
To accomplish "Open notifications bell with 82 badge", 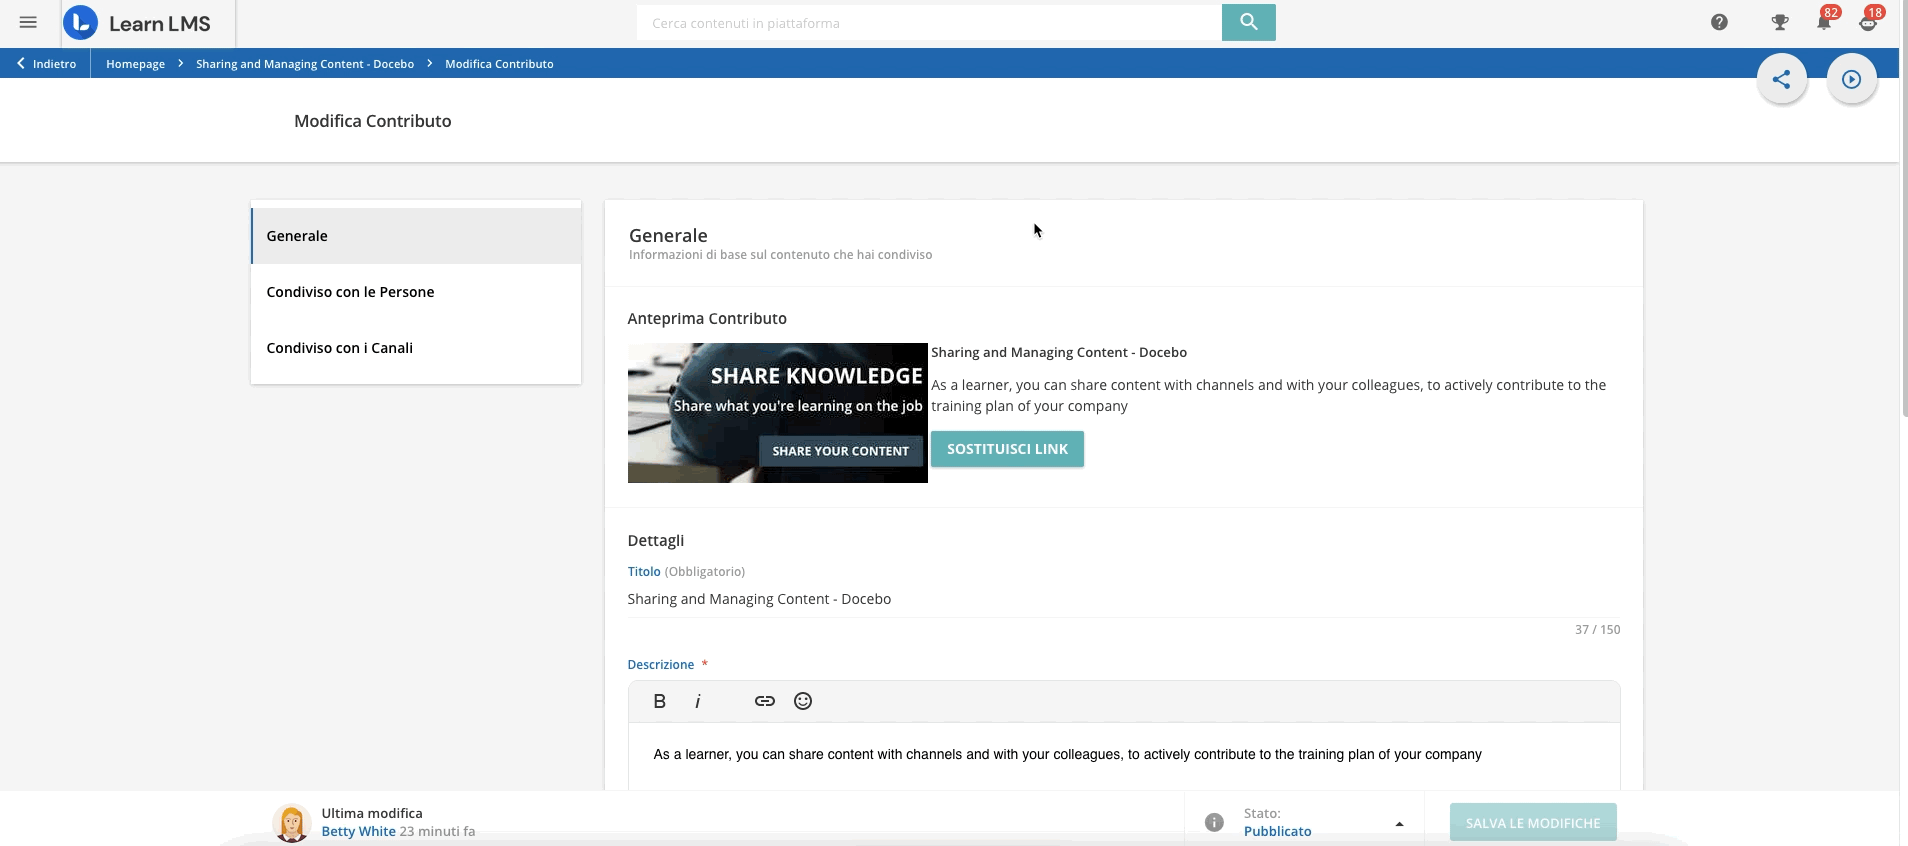I will tap(1825, 20).
